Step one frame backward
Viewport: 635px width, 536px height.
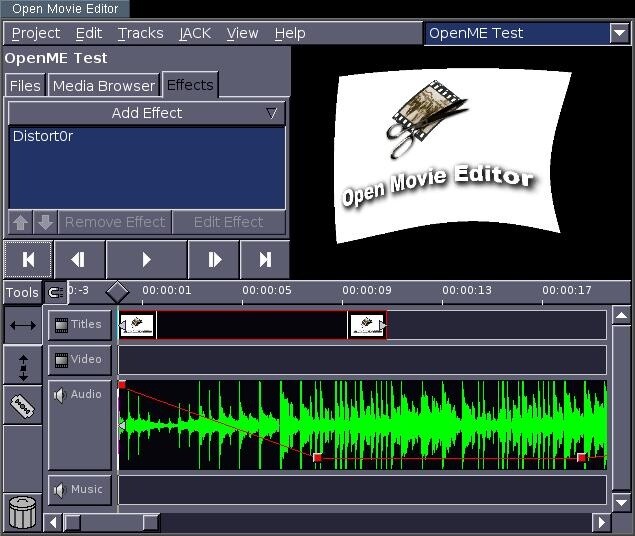(79, 259)
